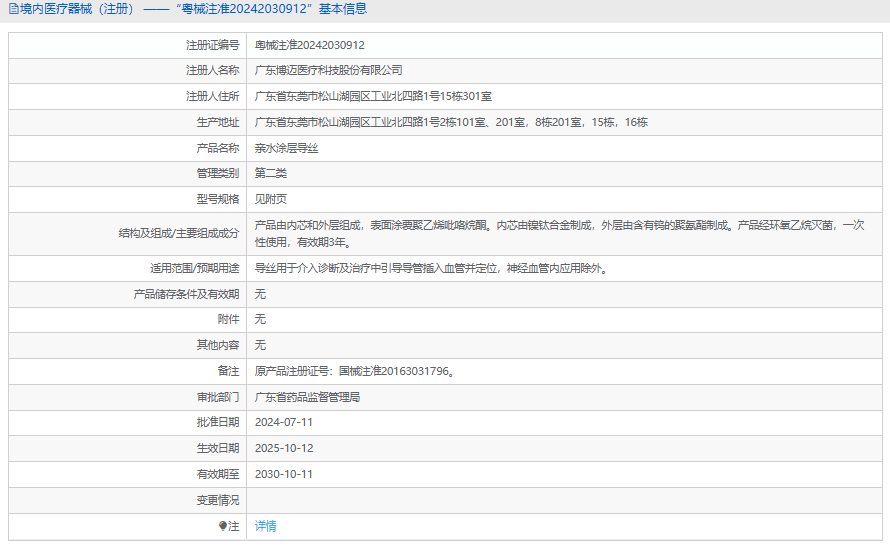Image resolution: width=890 pixels, height=550 pixels.
Task: Select product name 亲水涂层导丝
Action: point(286,148)
